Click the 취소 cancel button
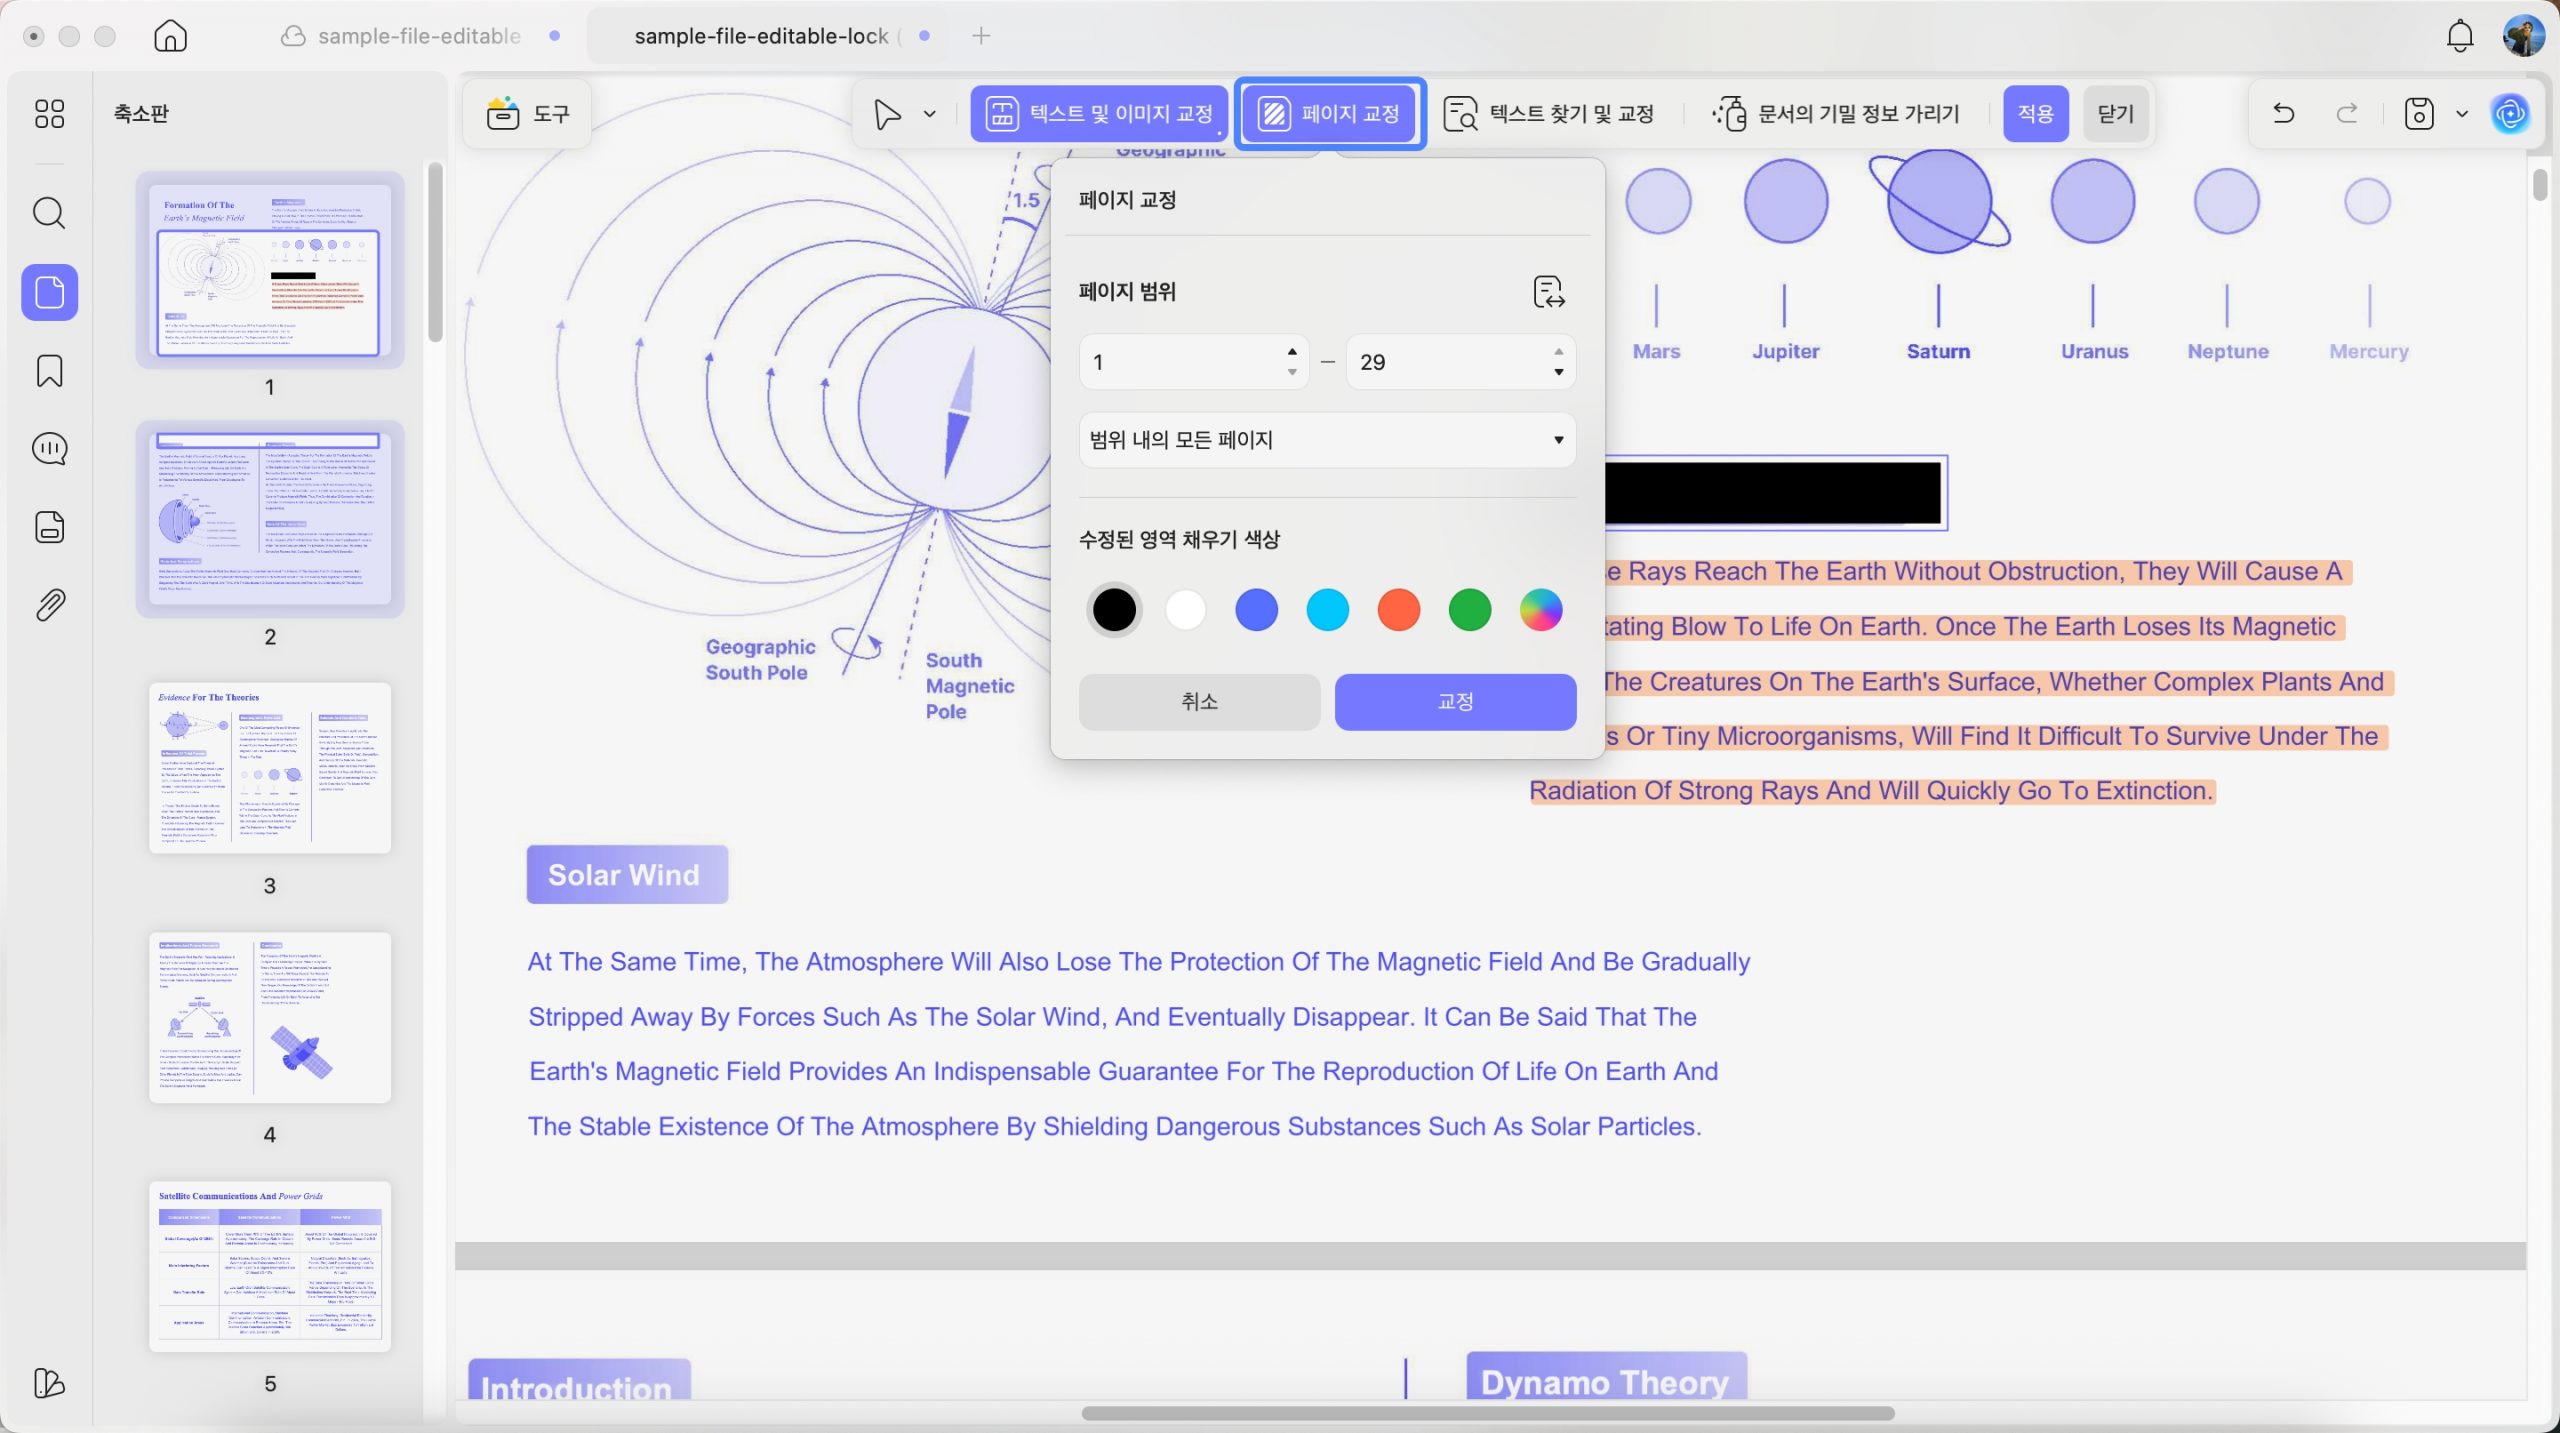Image resolution: width=2560 pixels, height=1433 pixels. 1199,702
